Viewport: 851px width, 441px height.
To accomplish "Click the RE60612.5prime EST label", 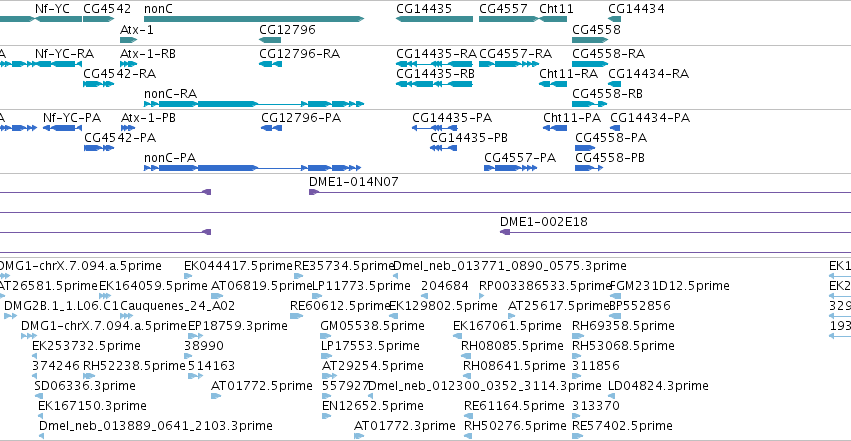I will 341,306.
